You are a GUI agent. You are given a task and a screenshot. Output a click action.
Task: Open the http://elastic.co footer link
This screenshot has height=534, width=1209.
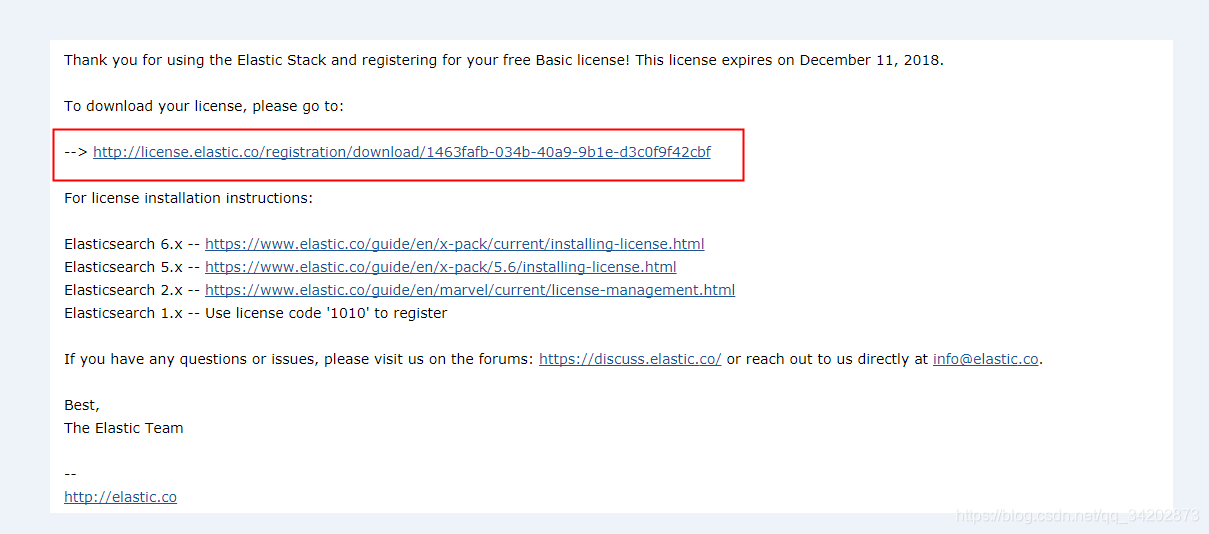[120, 497]
